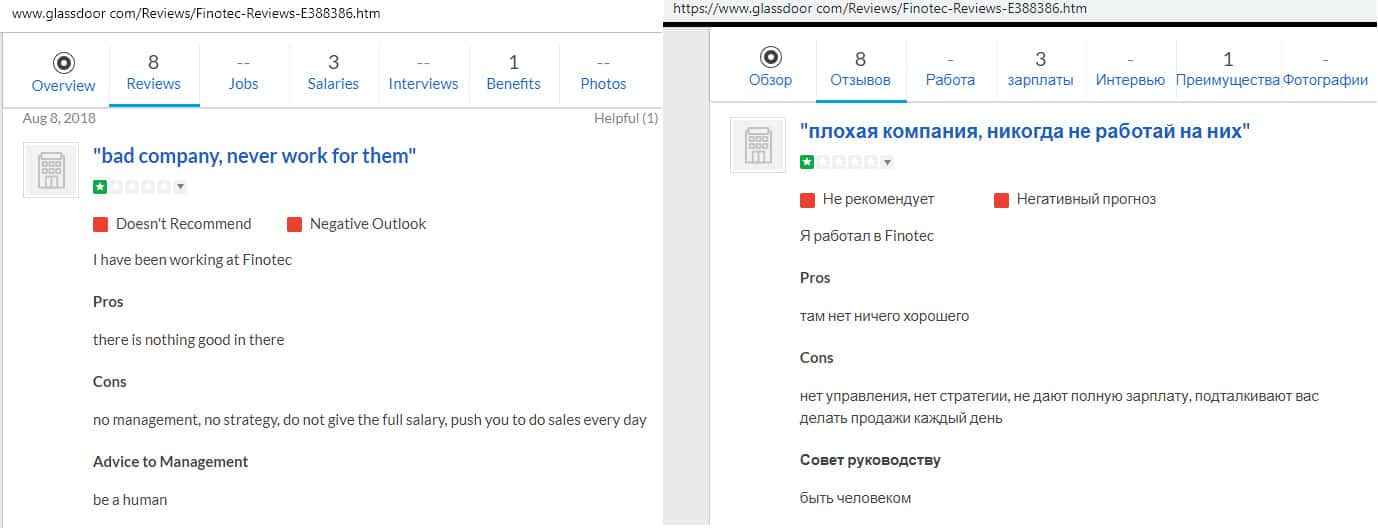
Task: Switch to the Интервью tab
Action: point(1131,68)
